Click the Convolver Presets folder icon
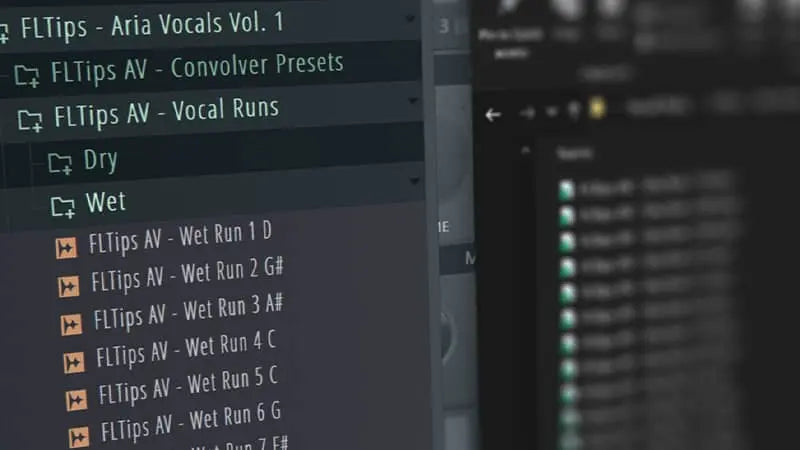The image size is (800, 450). (27, 76)
